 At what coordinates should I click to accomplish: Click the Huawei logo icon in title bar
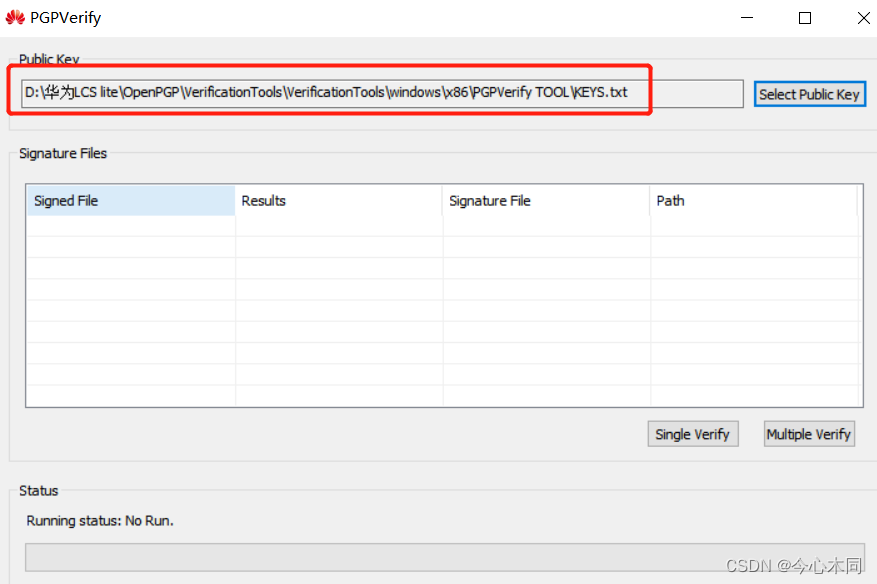tap(15, 18)
